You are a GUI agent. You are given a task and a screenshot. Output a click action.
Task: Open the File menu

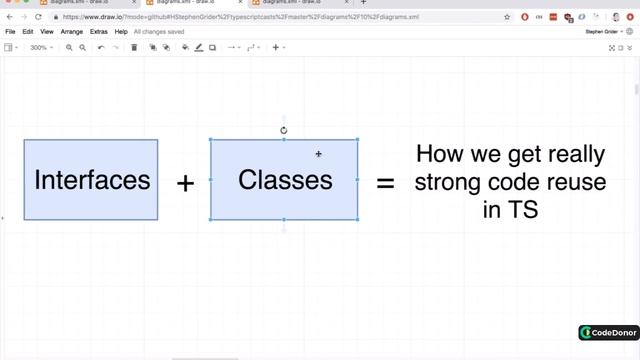pos(10,31)
